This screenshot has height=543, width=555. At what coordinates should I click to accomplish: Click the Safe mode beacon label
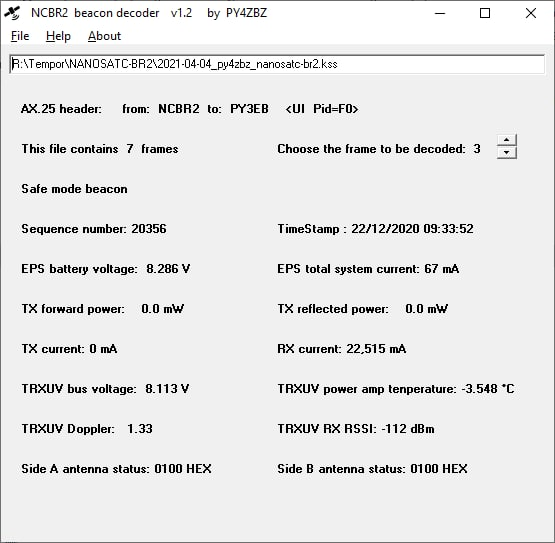74,189
